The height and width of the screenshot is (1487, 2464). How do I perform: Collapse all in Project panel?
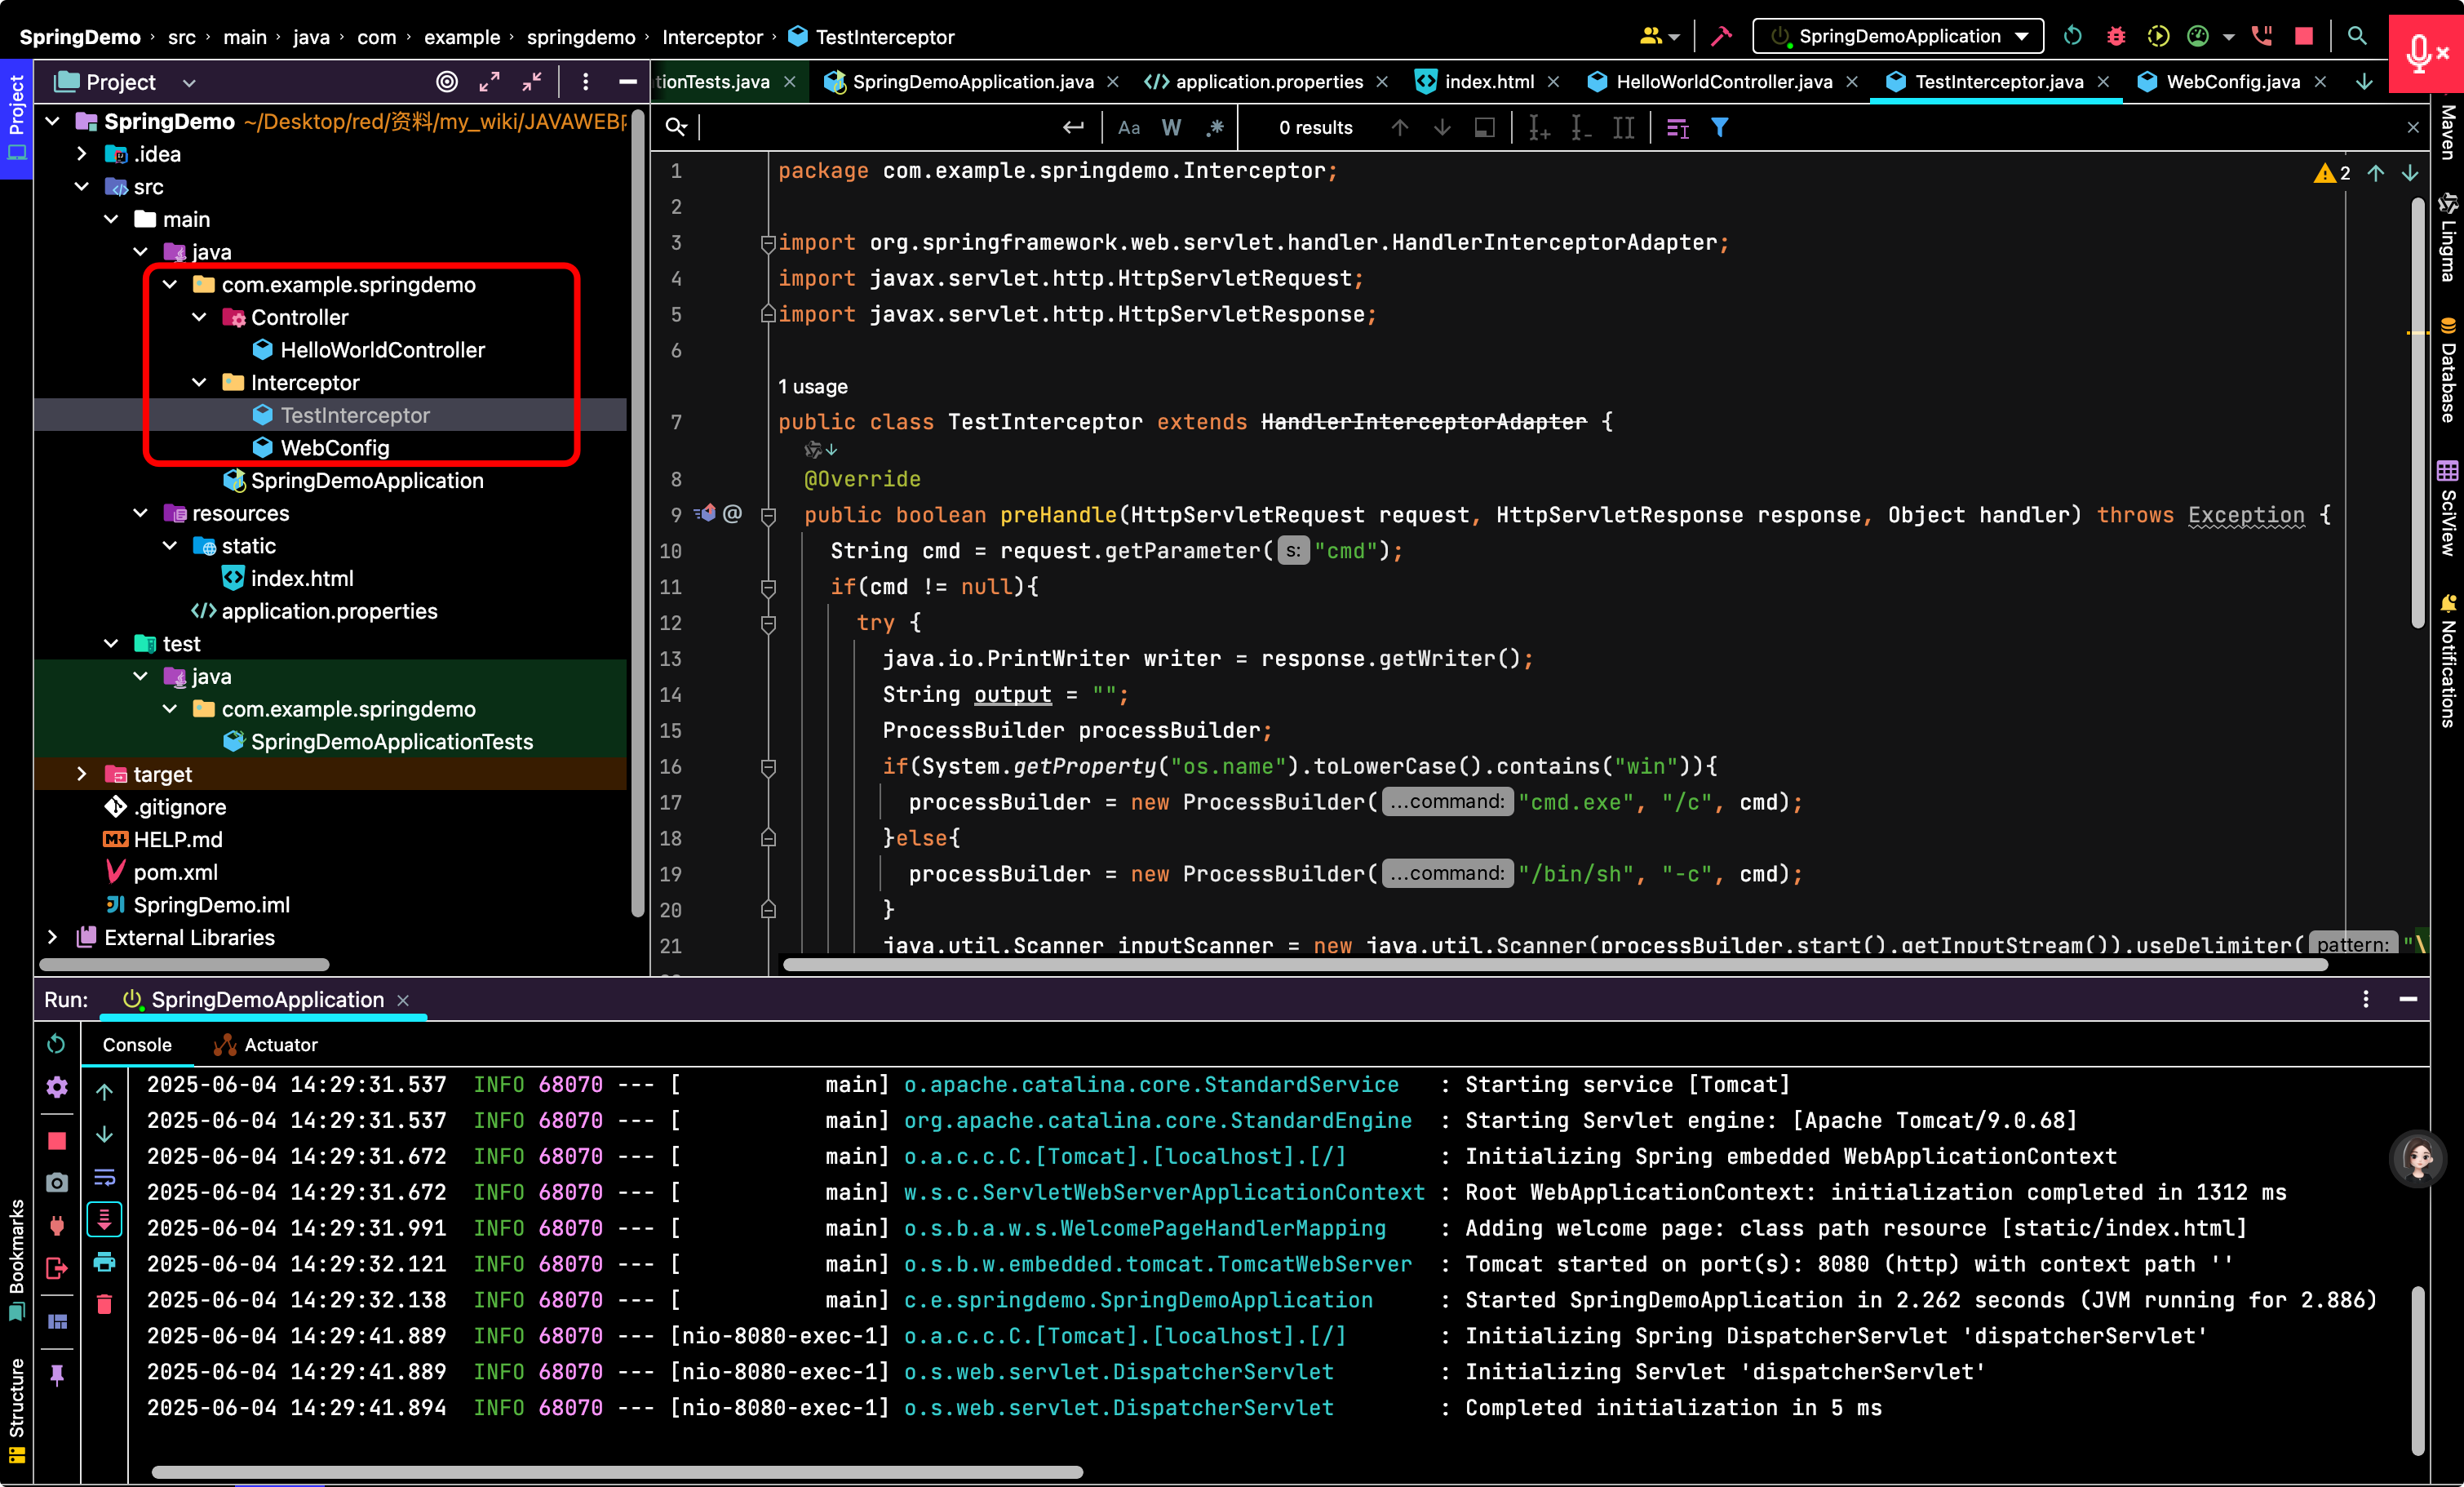[532, 82]
